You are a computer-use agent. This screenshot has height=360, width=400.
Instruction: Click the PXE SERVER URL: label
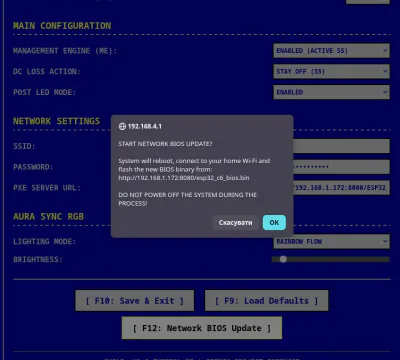pos(47,188)
